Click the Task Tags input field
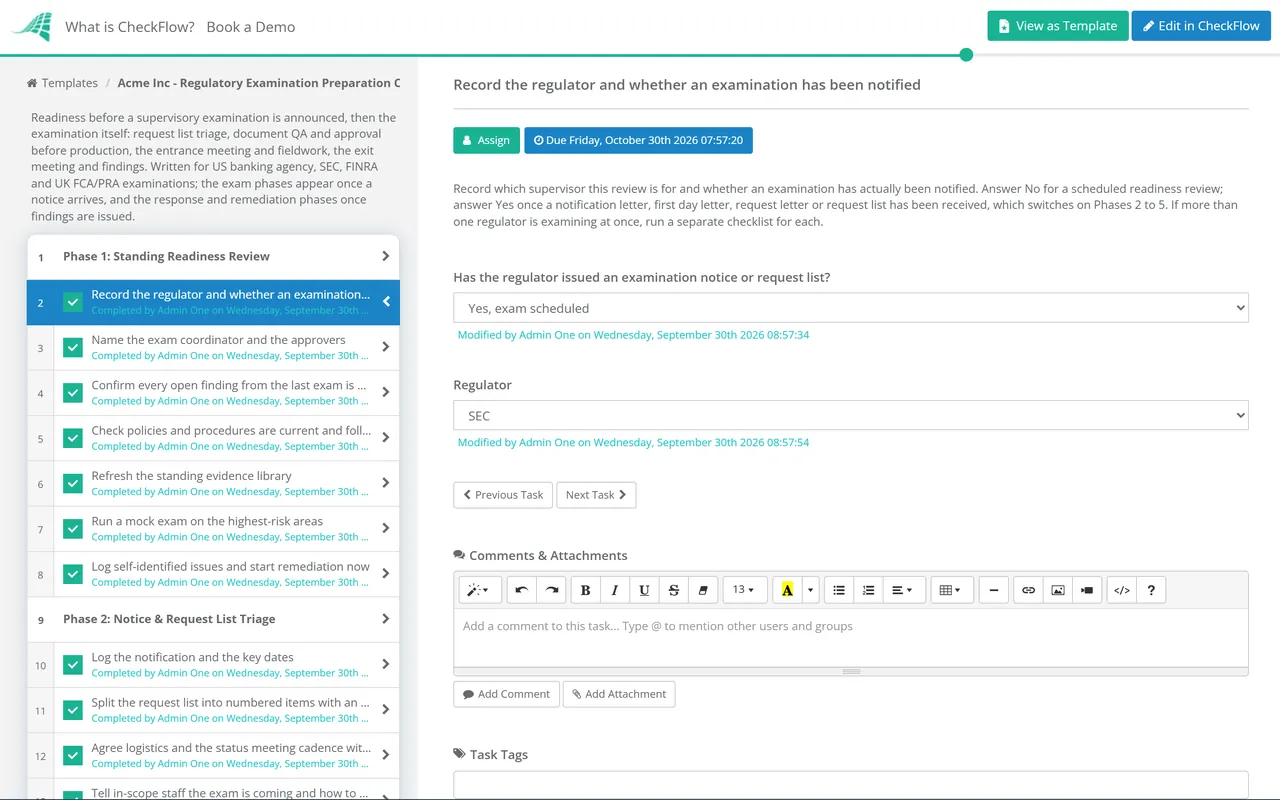 click(851, 785)
